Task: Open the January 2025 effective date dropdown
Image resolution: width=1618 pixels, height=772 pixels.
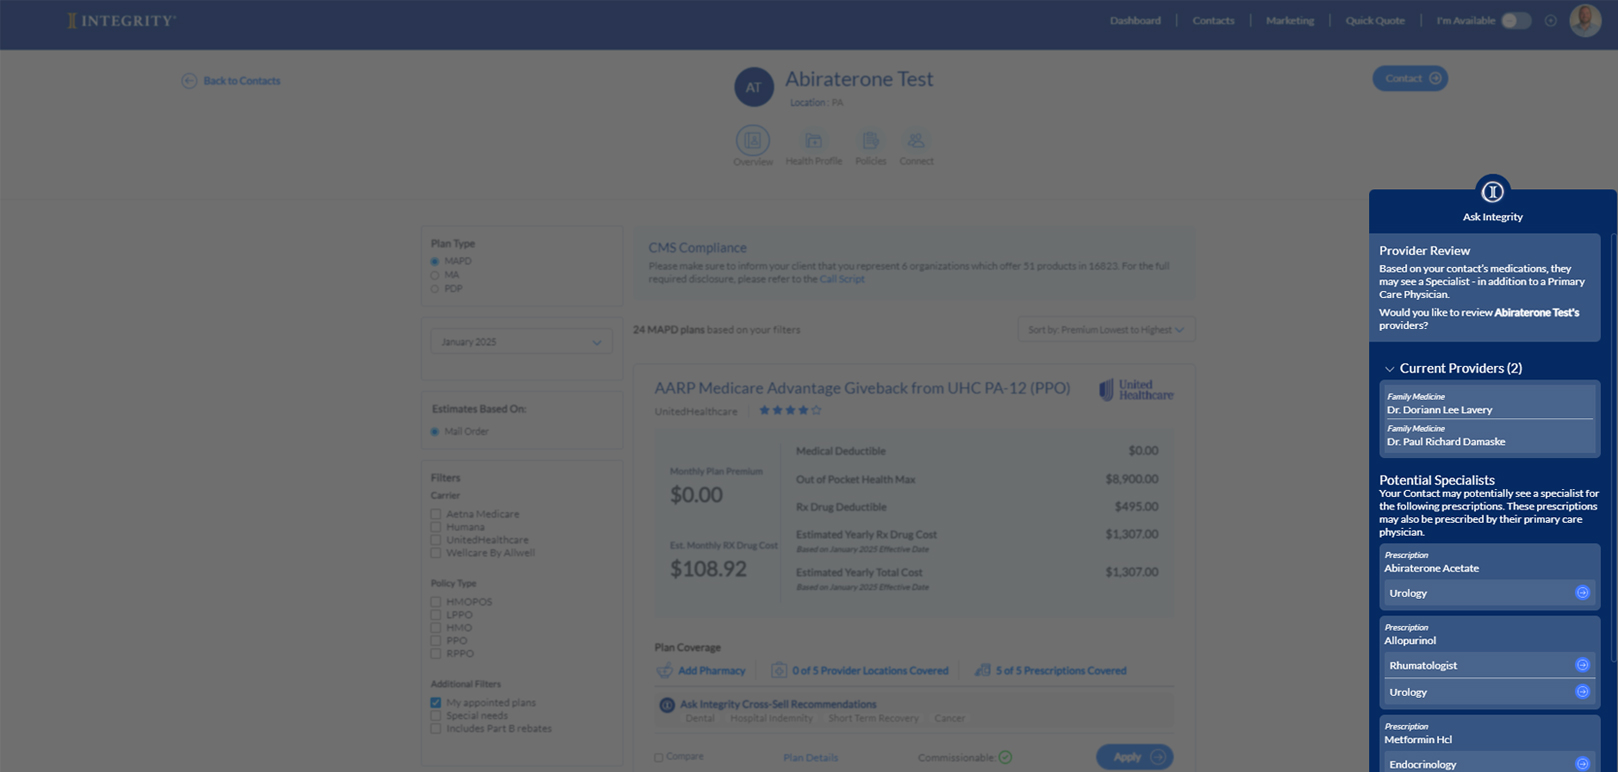Action: click(521, 342)
